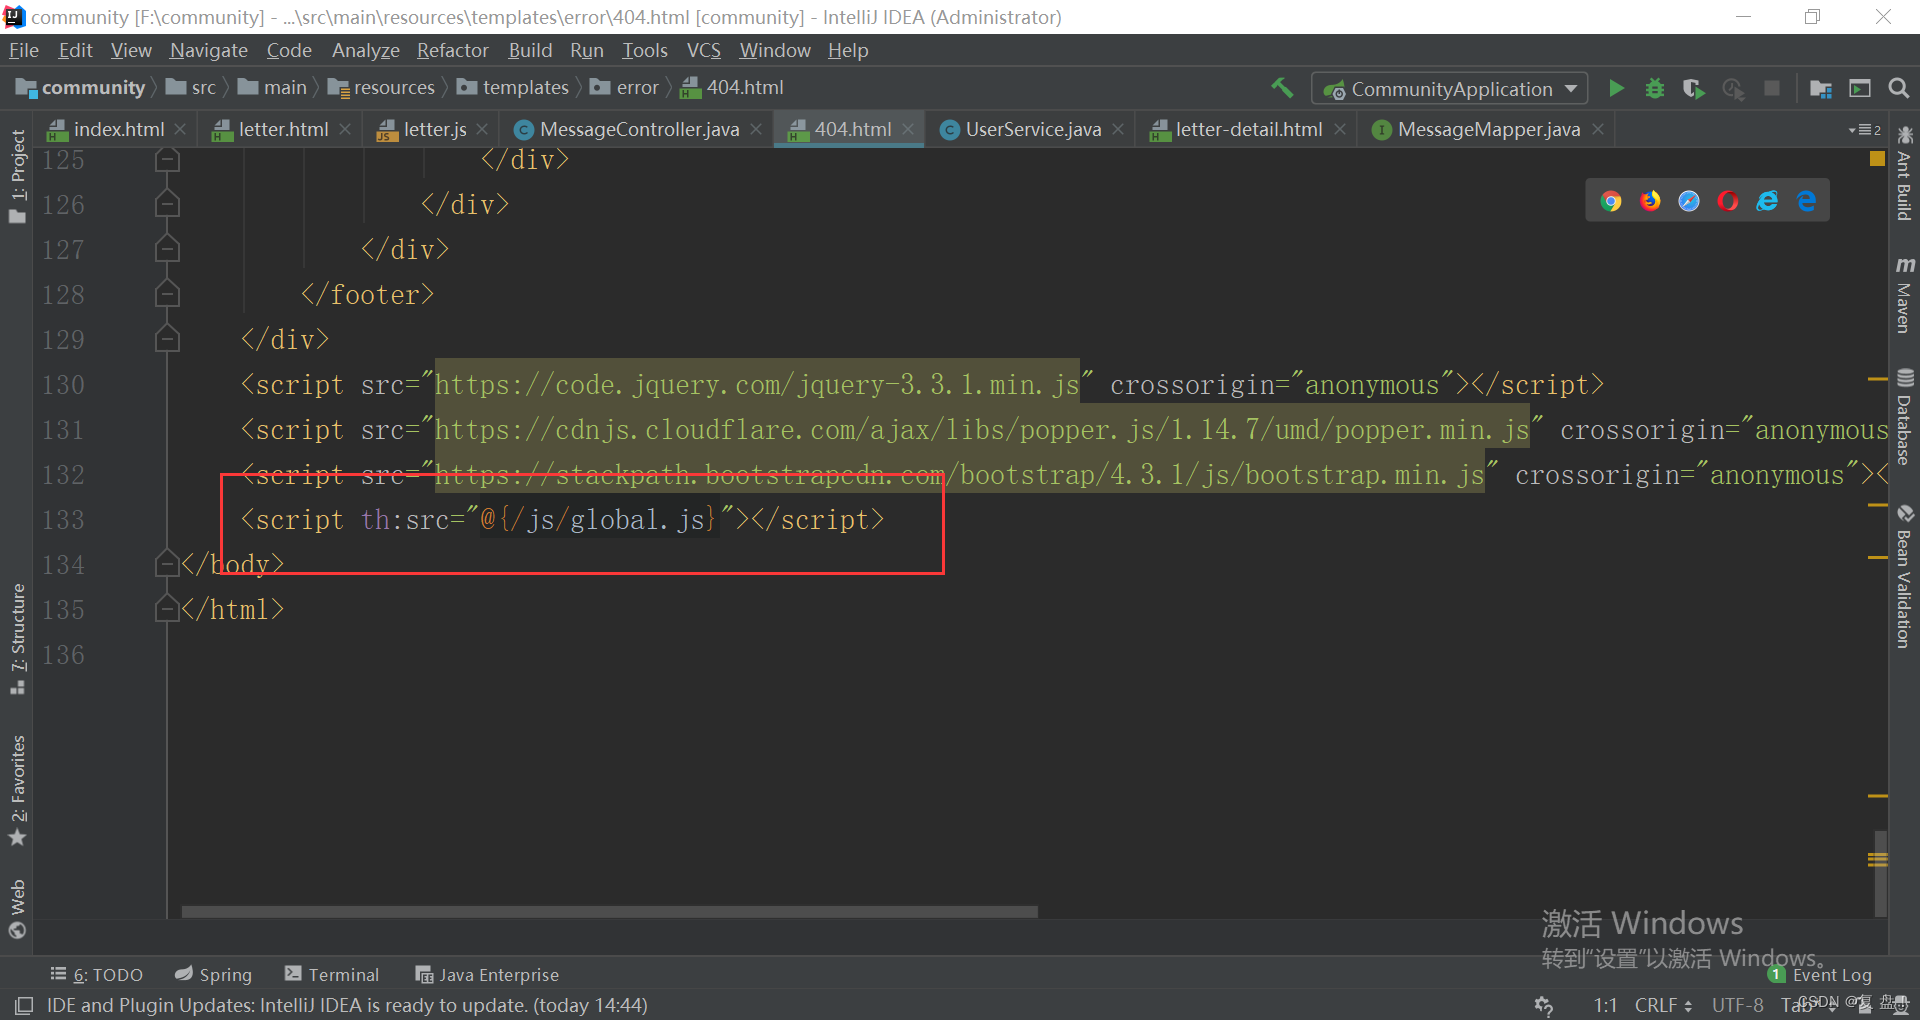Close the UserService.java tab
Screen dimensions: 1920x1020
click(1118, 129)
